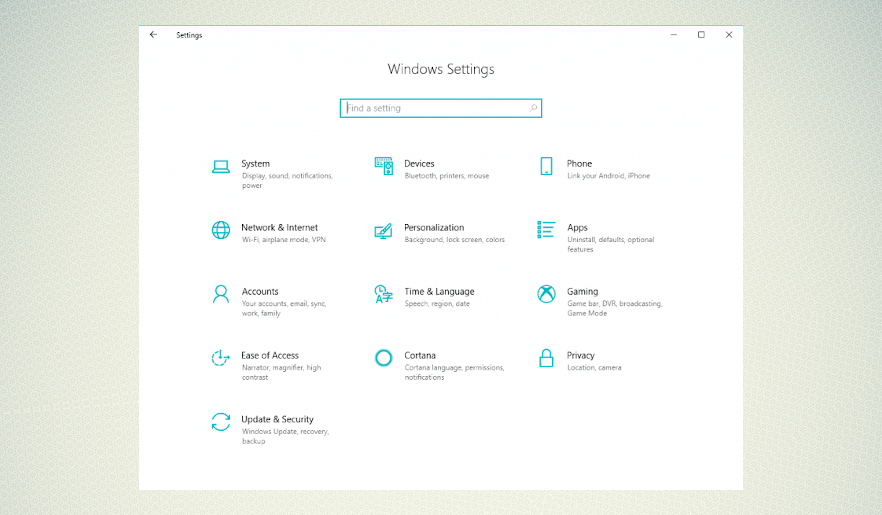This screenshot has width=882, height=515.
Task: Click the Cortana circle icon
Action: click(x=383, y=358)
